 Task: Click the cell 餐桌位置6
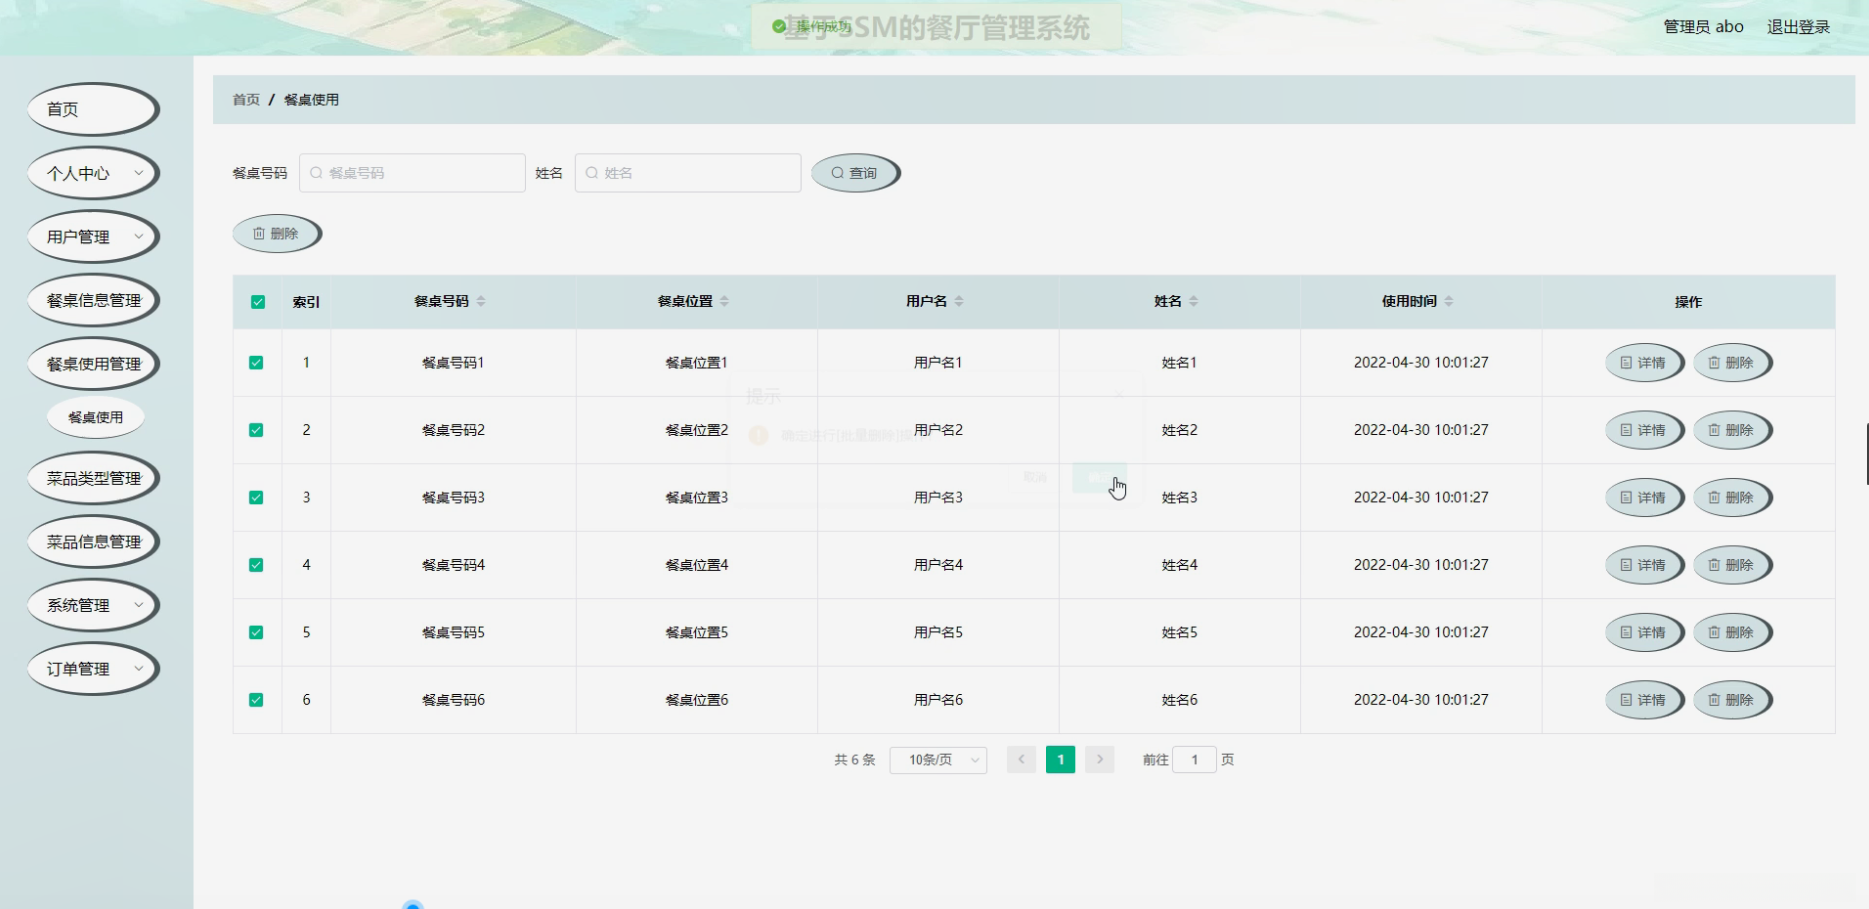(x=697, y=700)
